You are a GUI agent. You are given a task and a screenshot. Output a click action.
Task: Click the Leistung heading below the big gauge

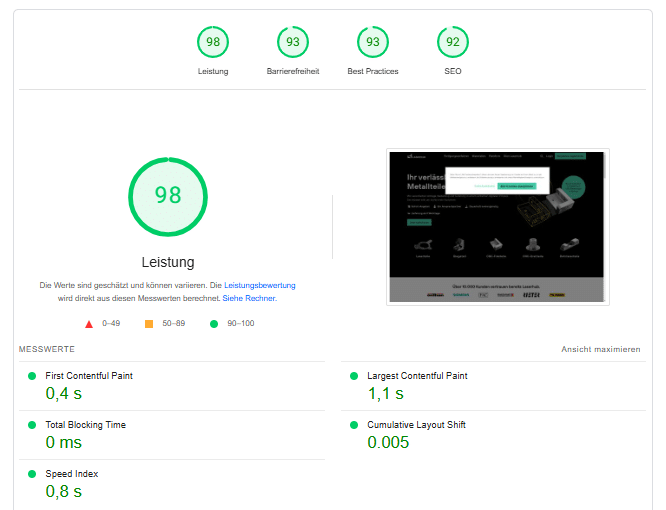pos(168,262)
